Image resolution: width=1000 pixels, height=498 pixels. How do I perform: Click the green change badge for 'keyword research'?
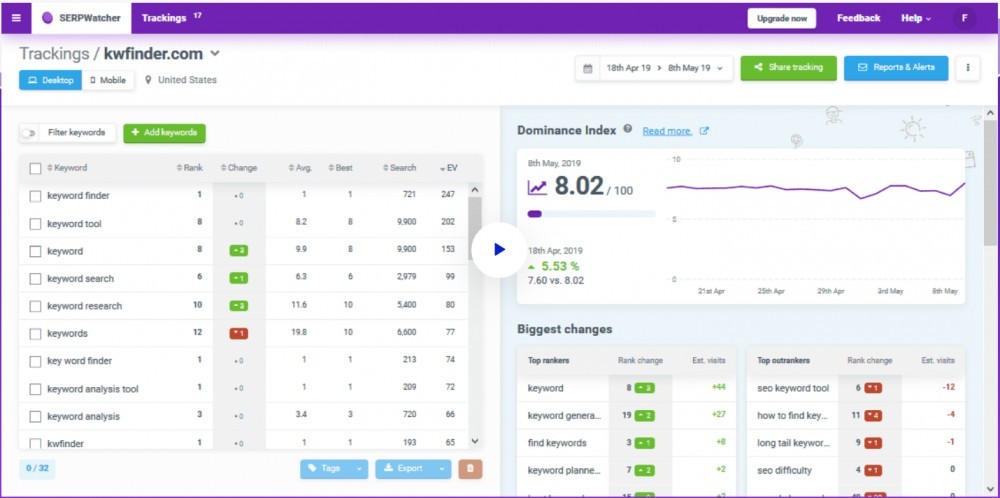(x=239, y=305)
